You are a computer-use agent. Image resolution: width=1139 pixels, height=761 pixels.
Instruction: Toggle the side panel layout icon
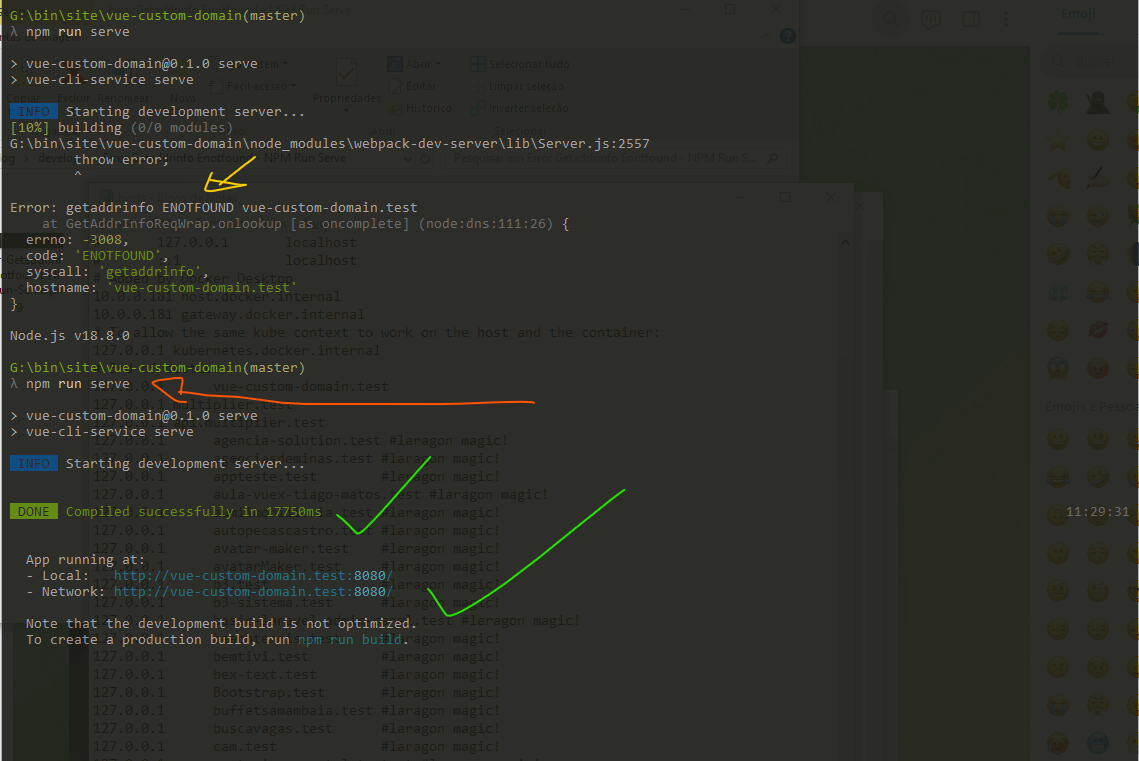coord(970,19)
